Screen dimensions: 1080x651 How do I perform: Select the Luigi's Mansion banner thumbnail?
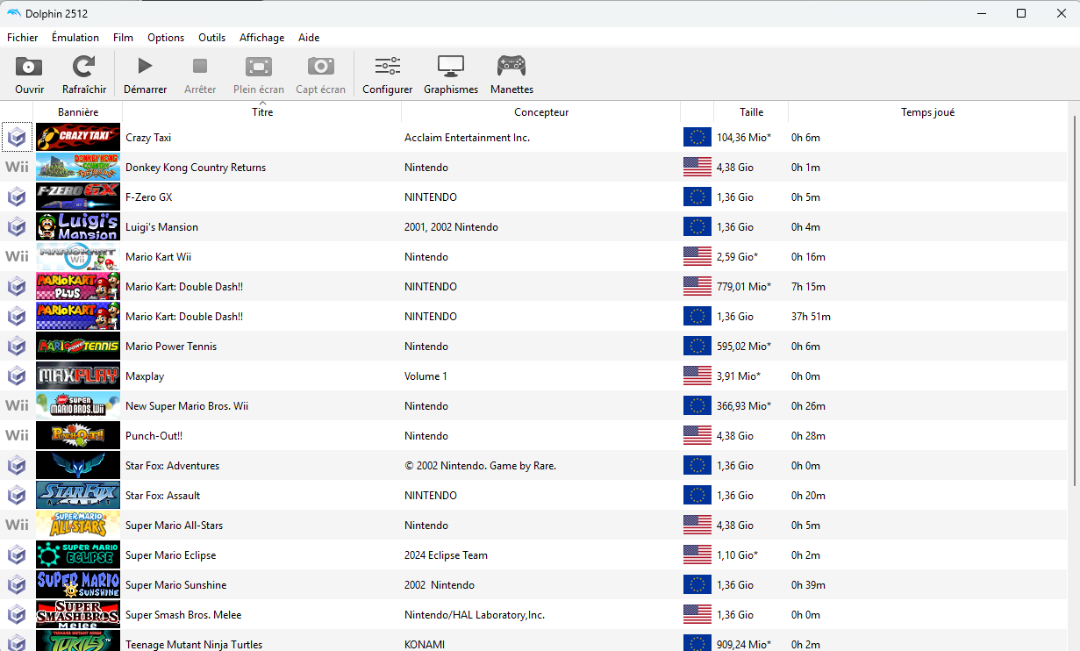pos(78,227)
